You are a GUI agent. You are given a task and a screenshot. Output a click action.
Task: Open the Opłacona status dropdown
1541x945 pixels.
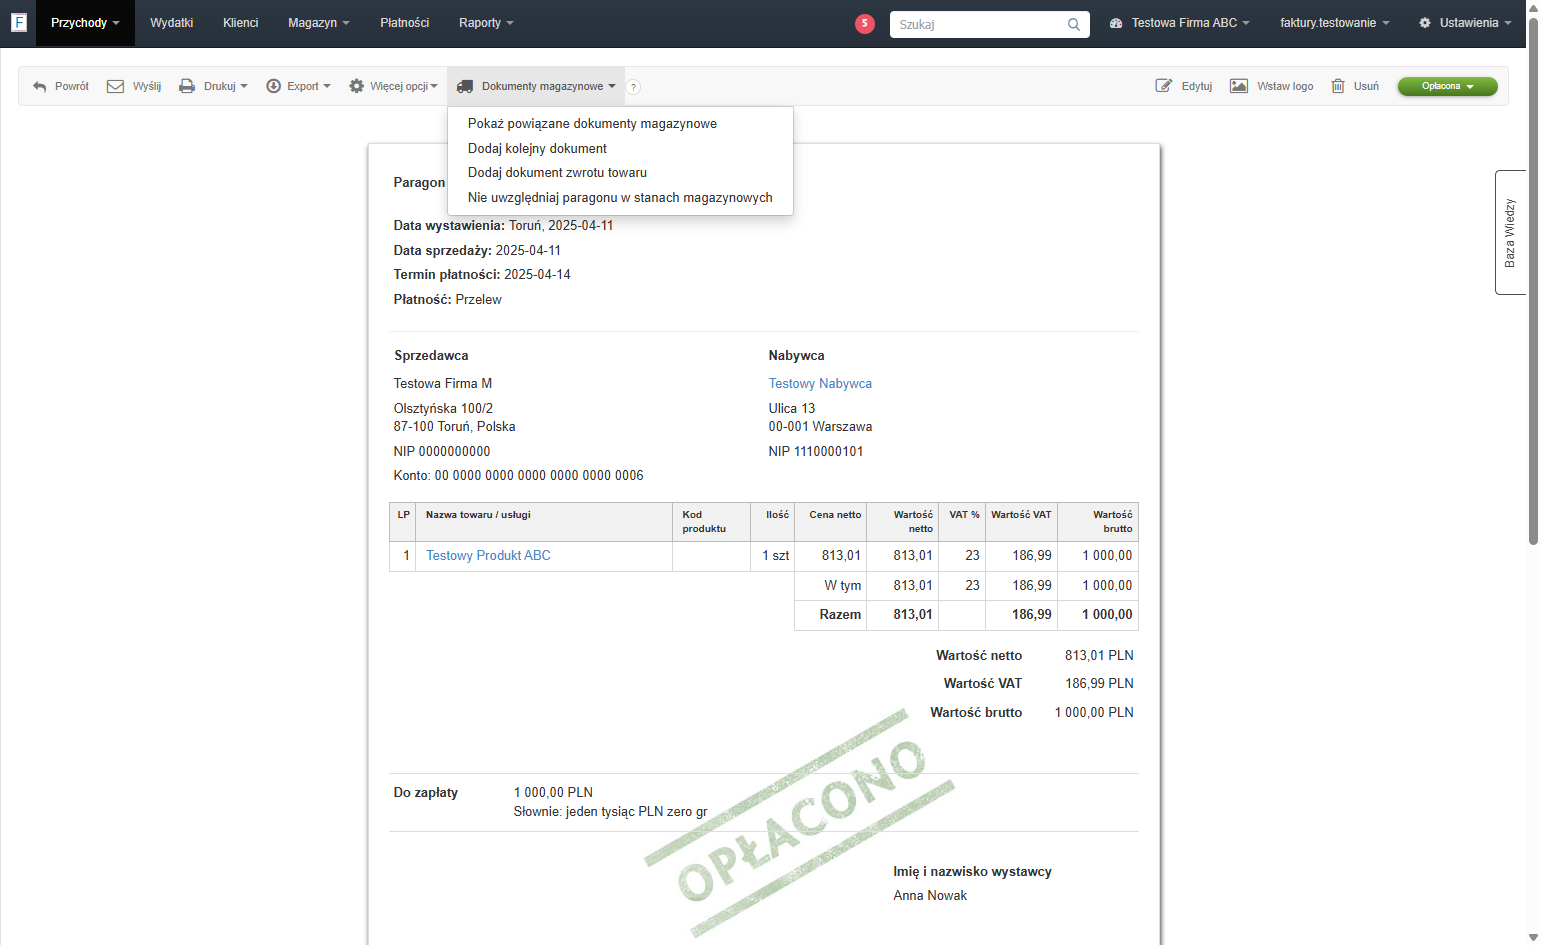coord(1447,87)
